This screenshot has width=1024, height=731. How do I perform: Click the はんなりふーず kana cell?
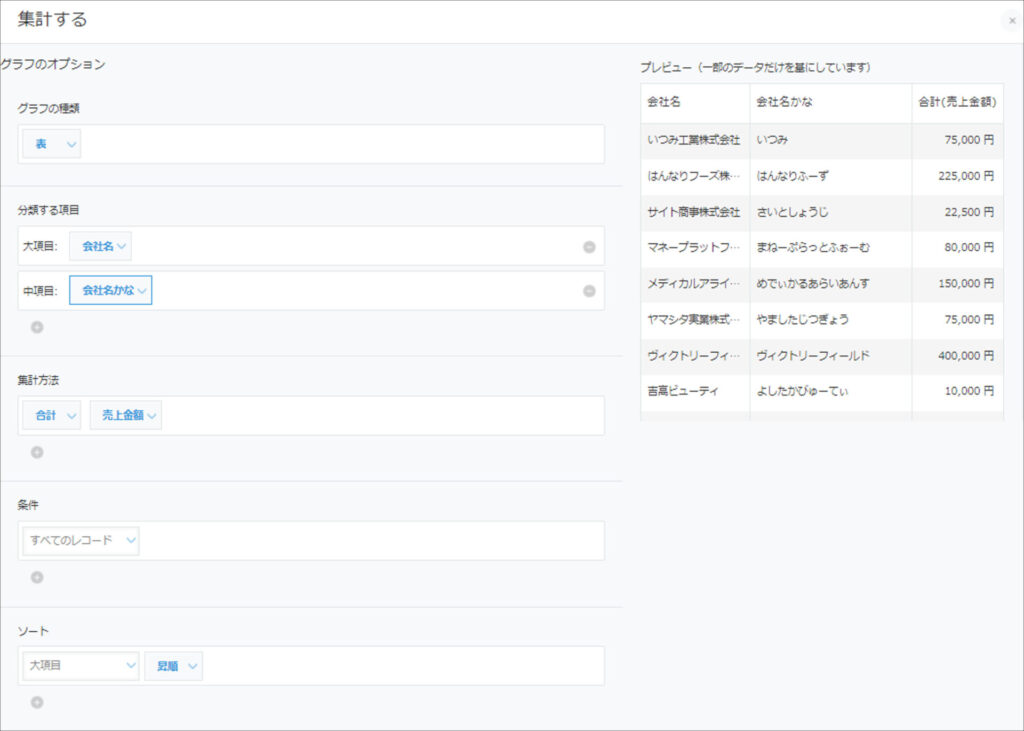pos(831,176)
